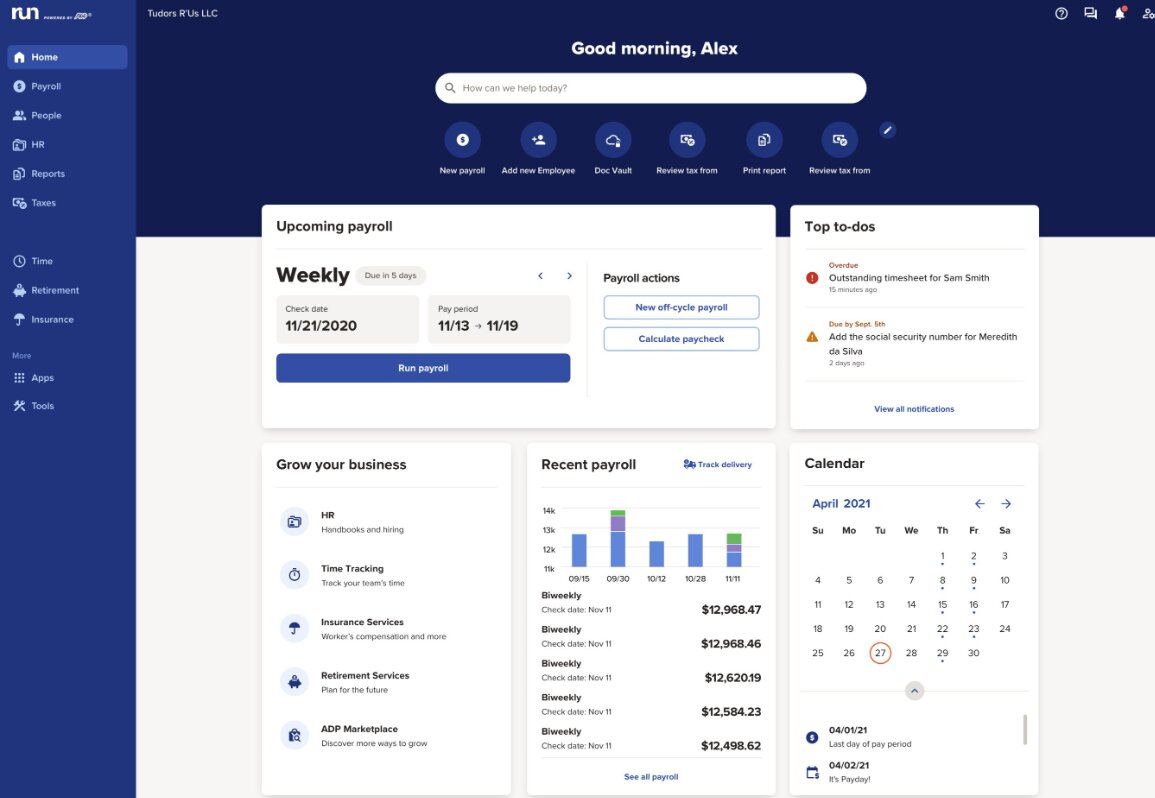1155x798 pixels.
Task: Edit shortcuts with the pencil icon
Action: [x=887, y=130]
